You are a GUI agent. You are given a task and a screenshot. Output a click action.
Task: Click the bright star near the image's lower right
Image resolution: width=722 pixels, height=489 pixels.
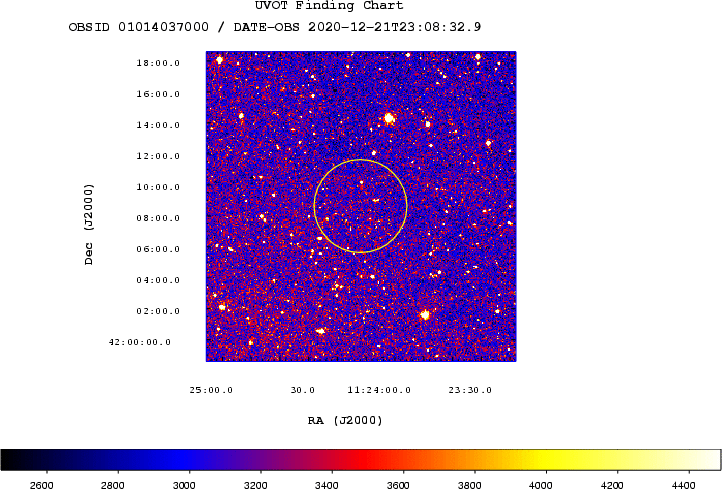coord(425,315)
